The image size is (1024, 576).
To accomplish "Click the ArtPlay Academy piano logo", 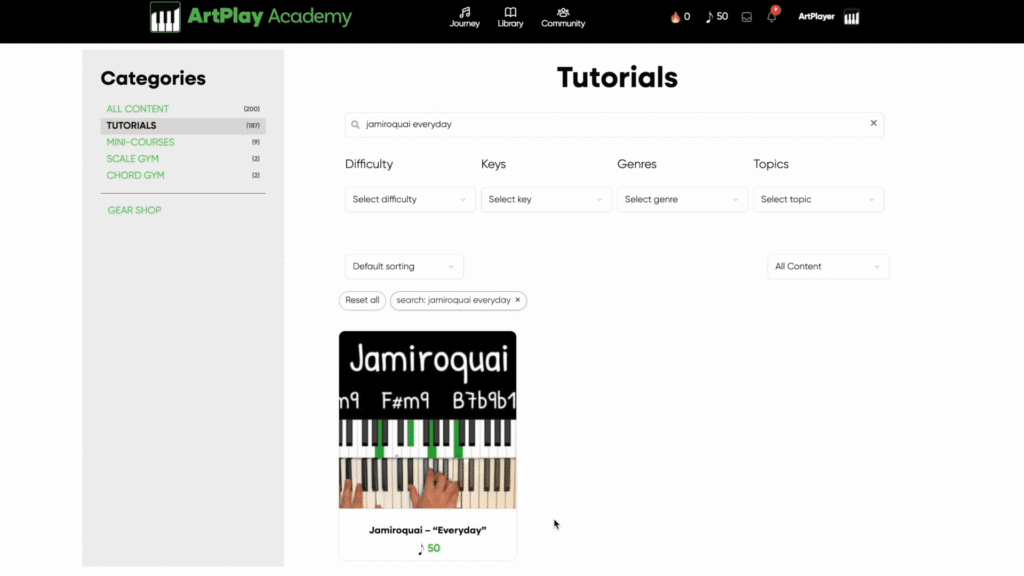I will 165,17.
